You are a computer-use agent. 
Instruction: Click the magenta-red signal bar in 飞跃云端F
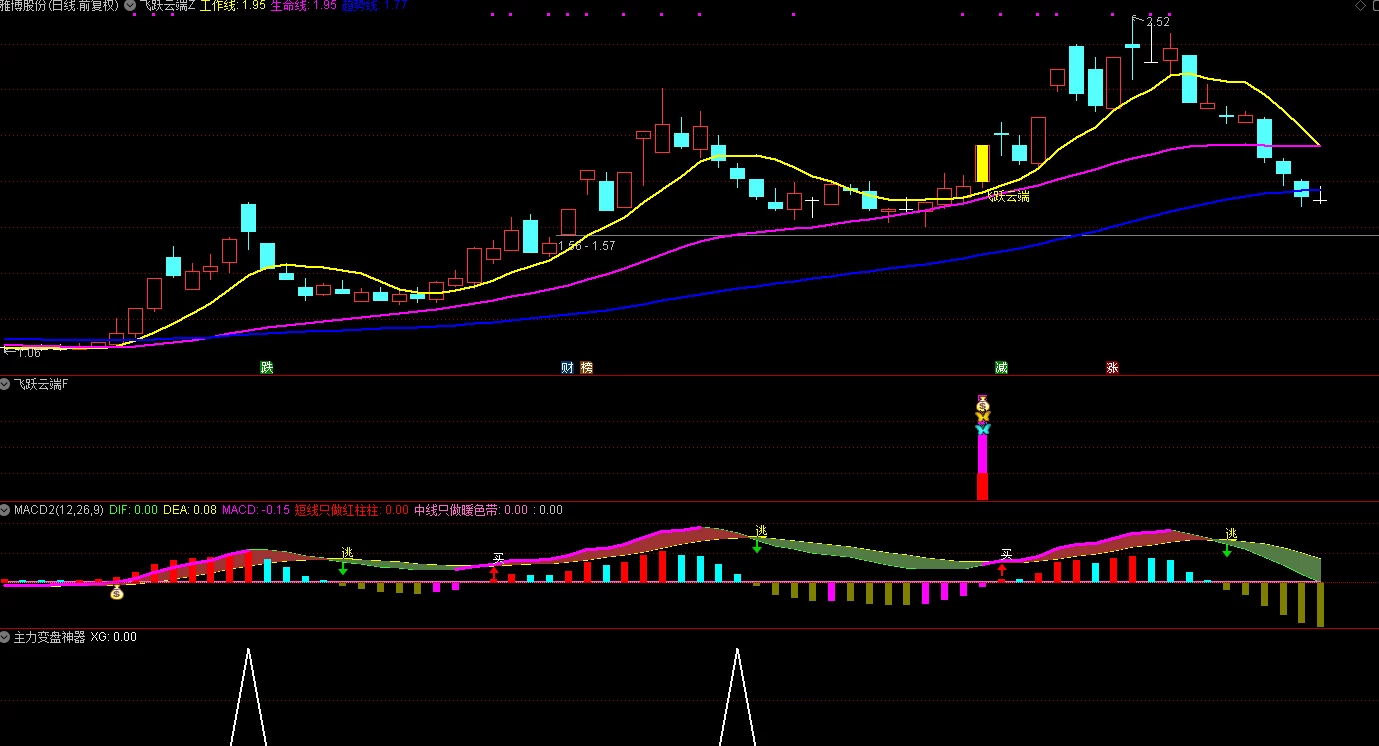tap(982, 467)
